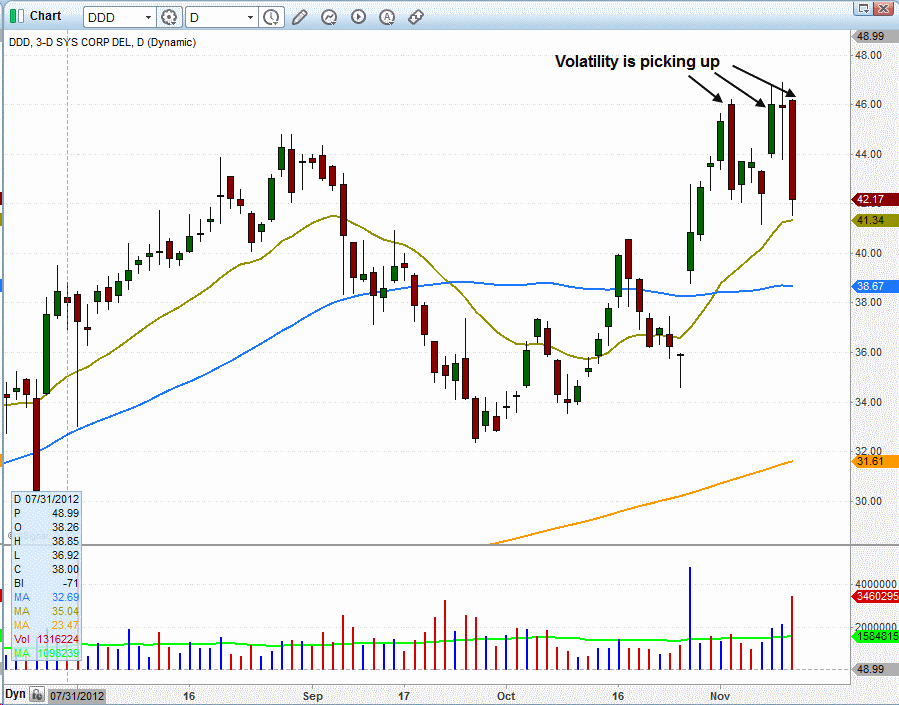Click the olive MA 35.04 row in data box

coord(46,611)
